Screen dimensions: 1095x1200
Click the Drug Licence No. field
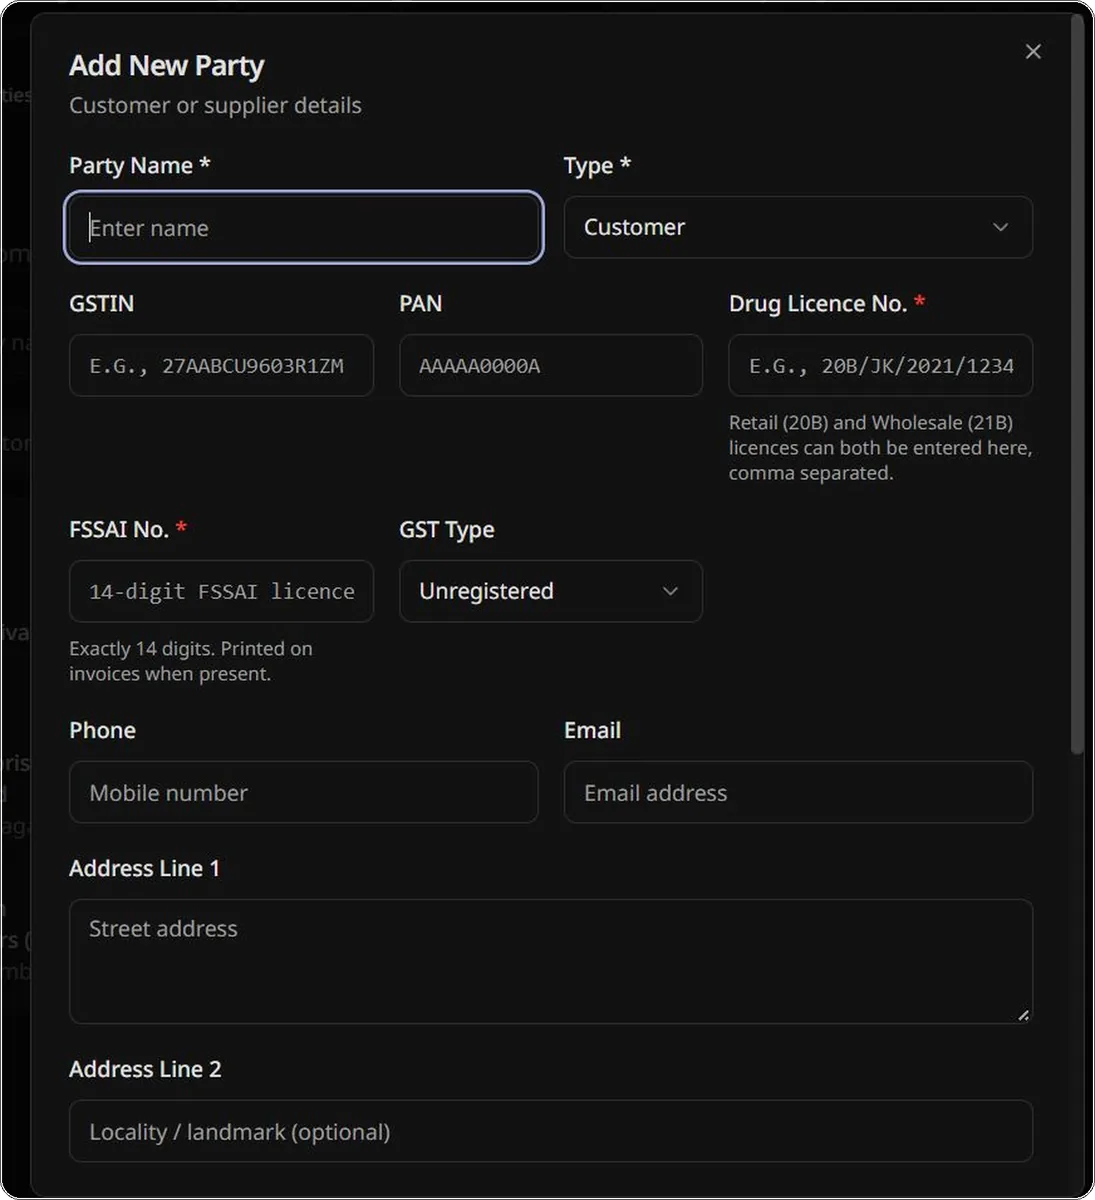pos(880,366)
